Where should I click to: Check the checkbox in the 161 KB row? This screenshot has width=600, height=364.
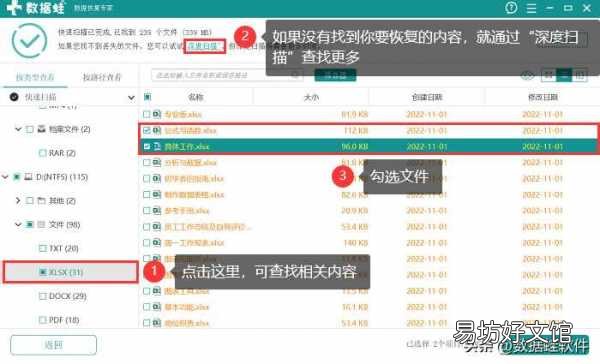[147, 307]
